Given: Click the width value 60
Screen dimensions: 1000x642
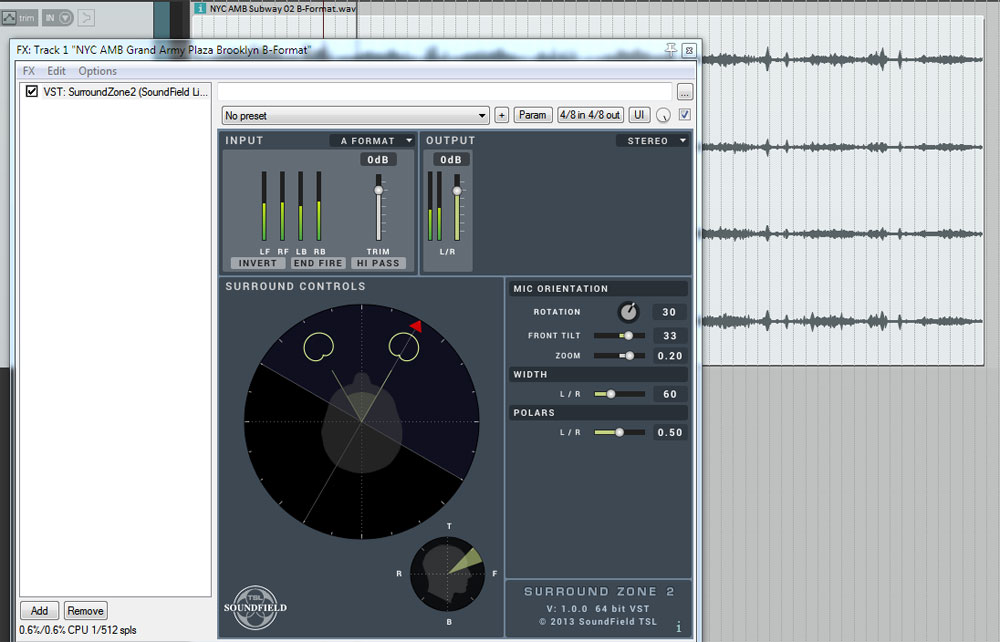Looking at the screenshot, I should 669,394.
